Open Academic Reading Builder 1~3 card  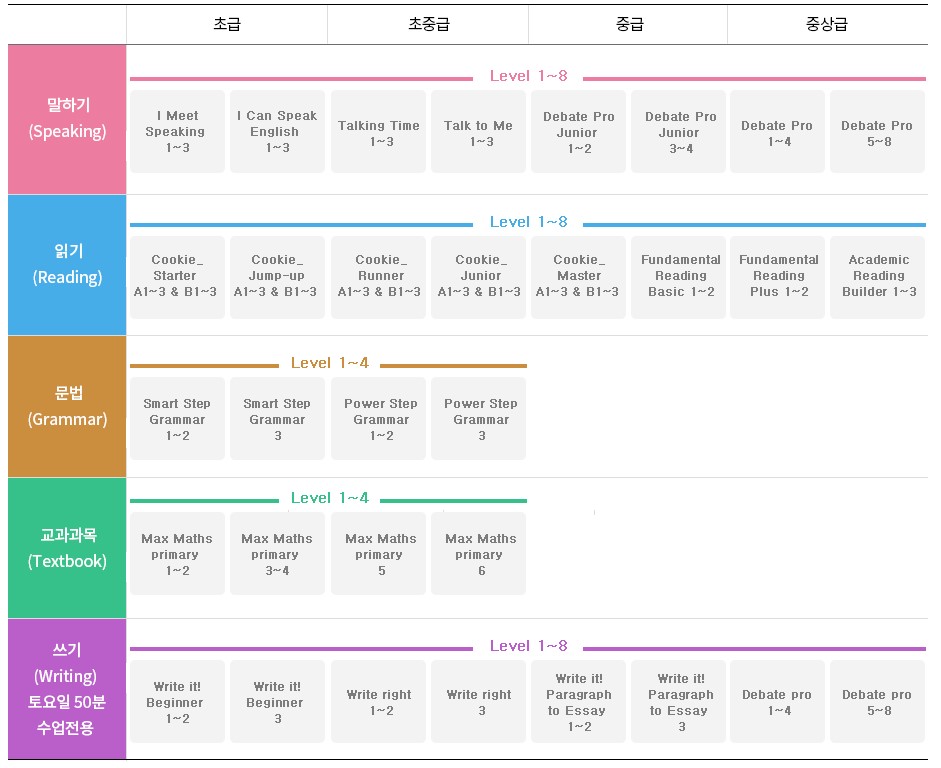click(877, 277)
